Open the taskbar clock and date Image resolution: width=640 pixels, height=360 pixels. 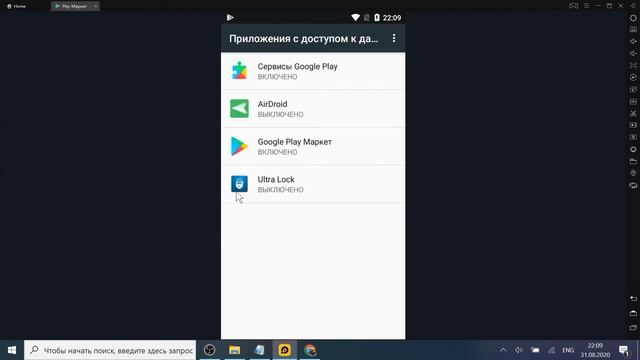click(596, 350)
